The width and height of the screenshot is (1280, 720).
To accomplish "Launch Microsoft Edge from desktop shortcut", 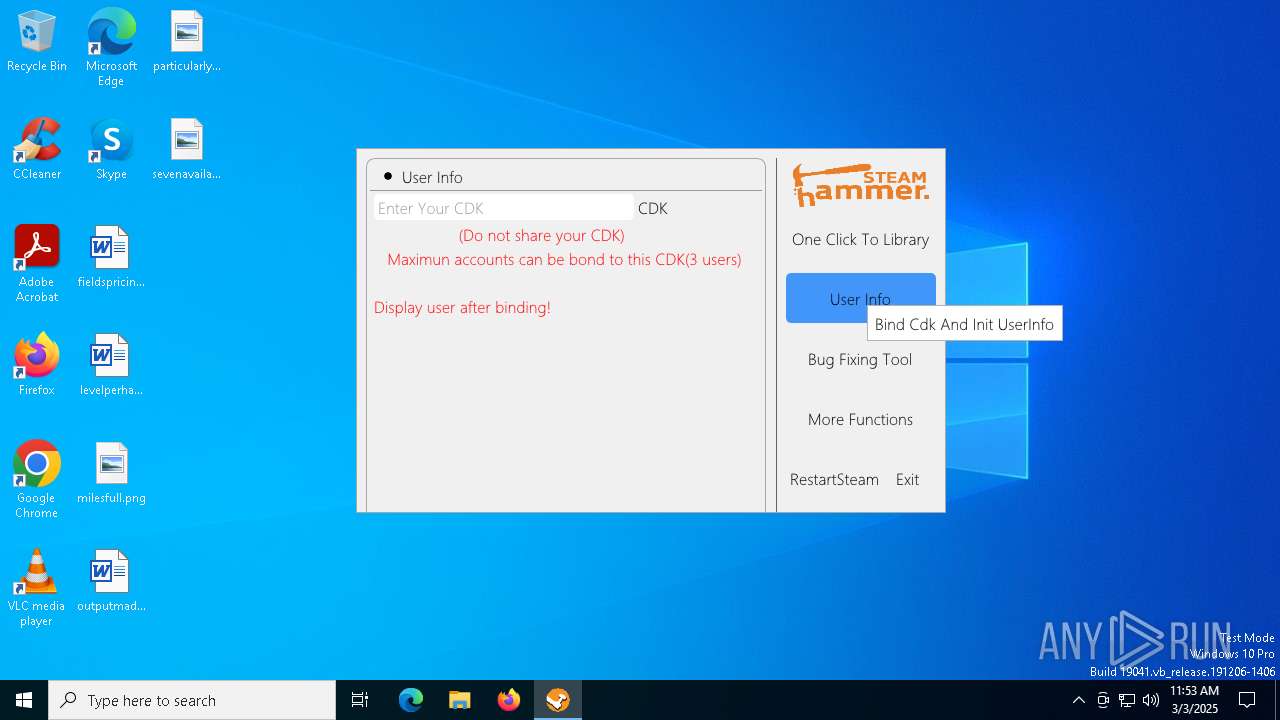I will click(111, 47).
